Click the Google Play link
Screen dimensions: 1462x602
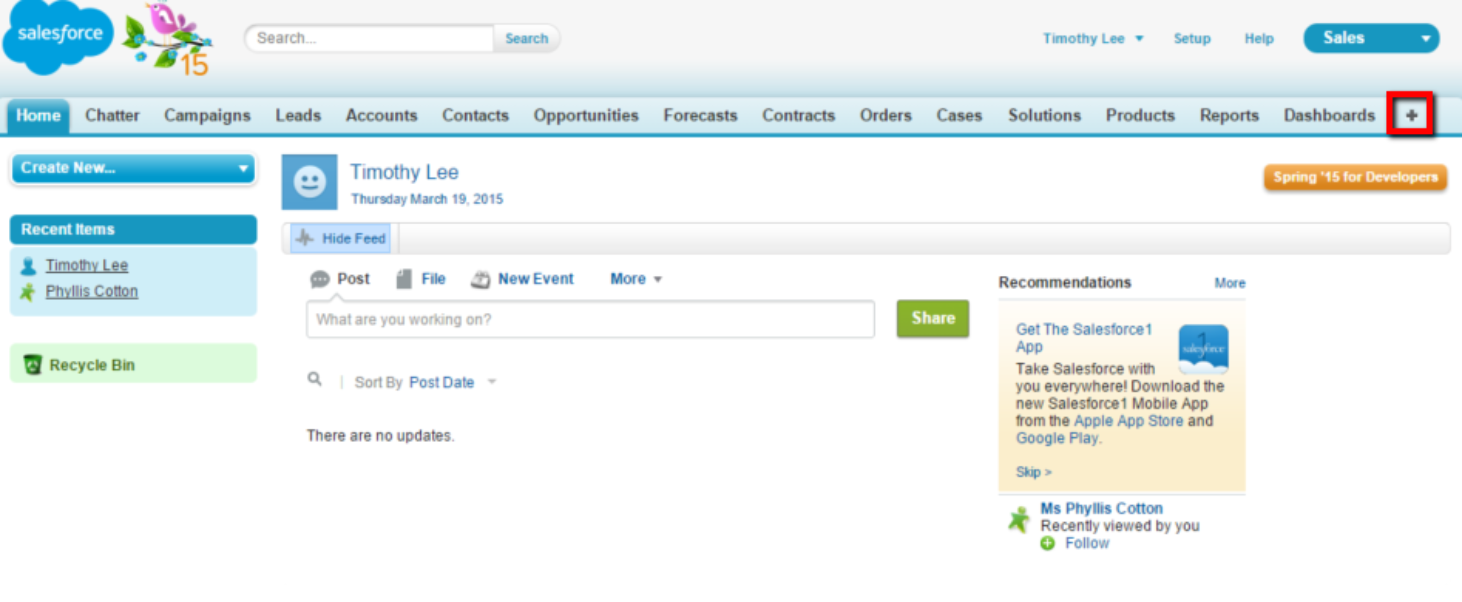(x=1056, y=439)
